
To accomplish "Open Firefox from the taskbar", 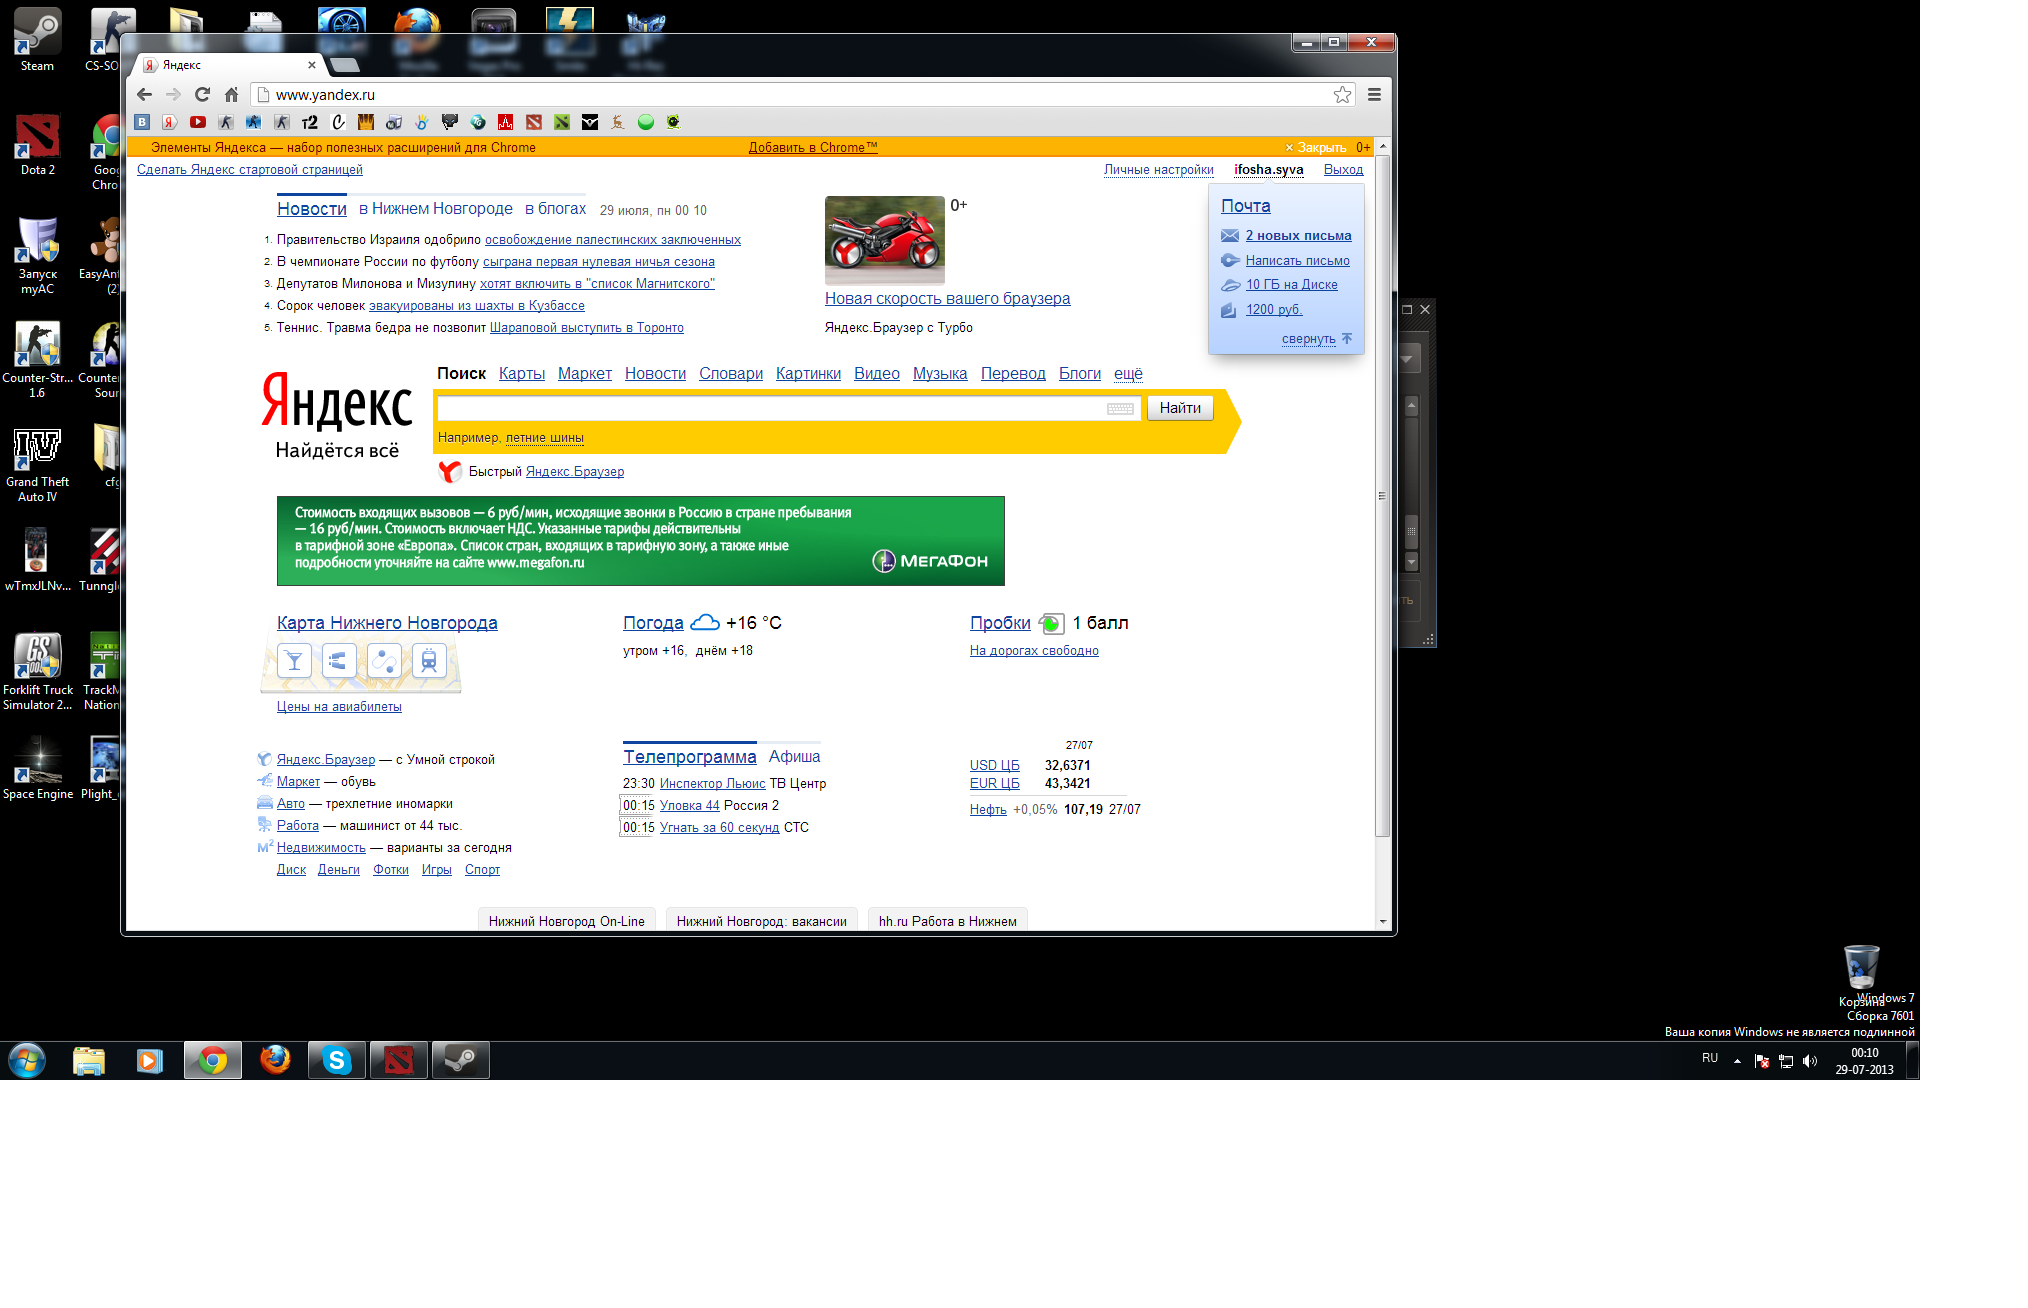I will coord(274,1060).
